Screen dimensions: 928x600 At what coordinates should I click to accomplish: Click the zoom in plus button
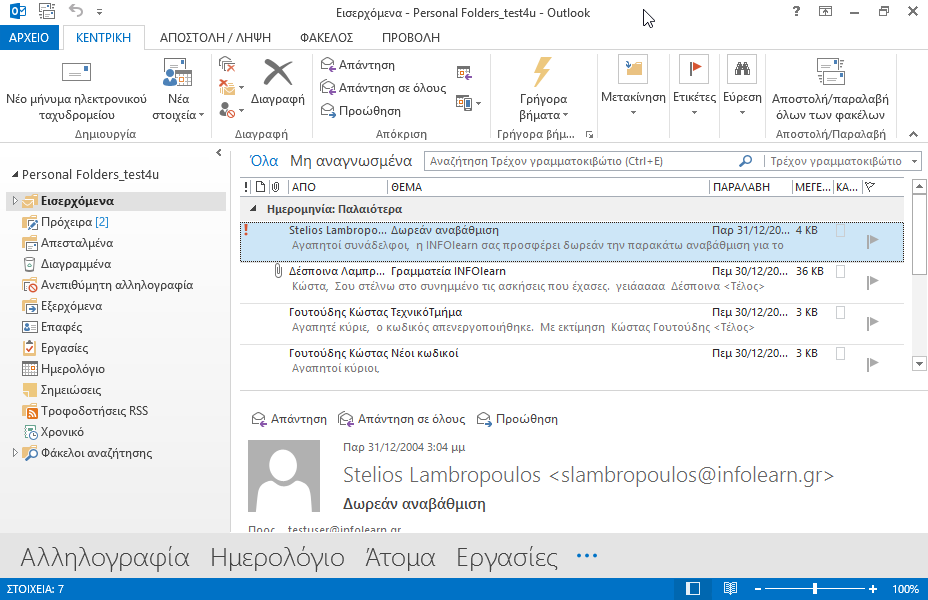pyautogui.click(x=873, y=589)
